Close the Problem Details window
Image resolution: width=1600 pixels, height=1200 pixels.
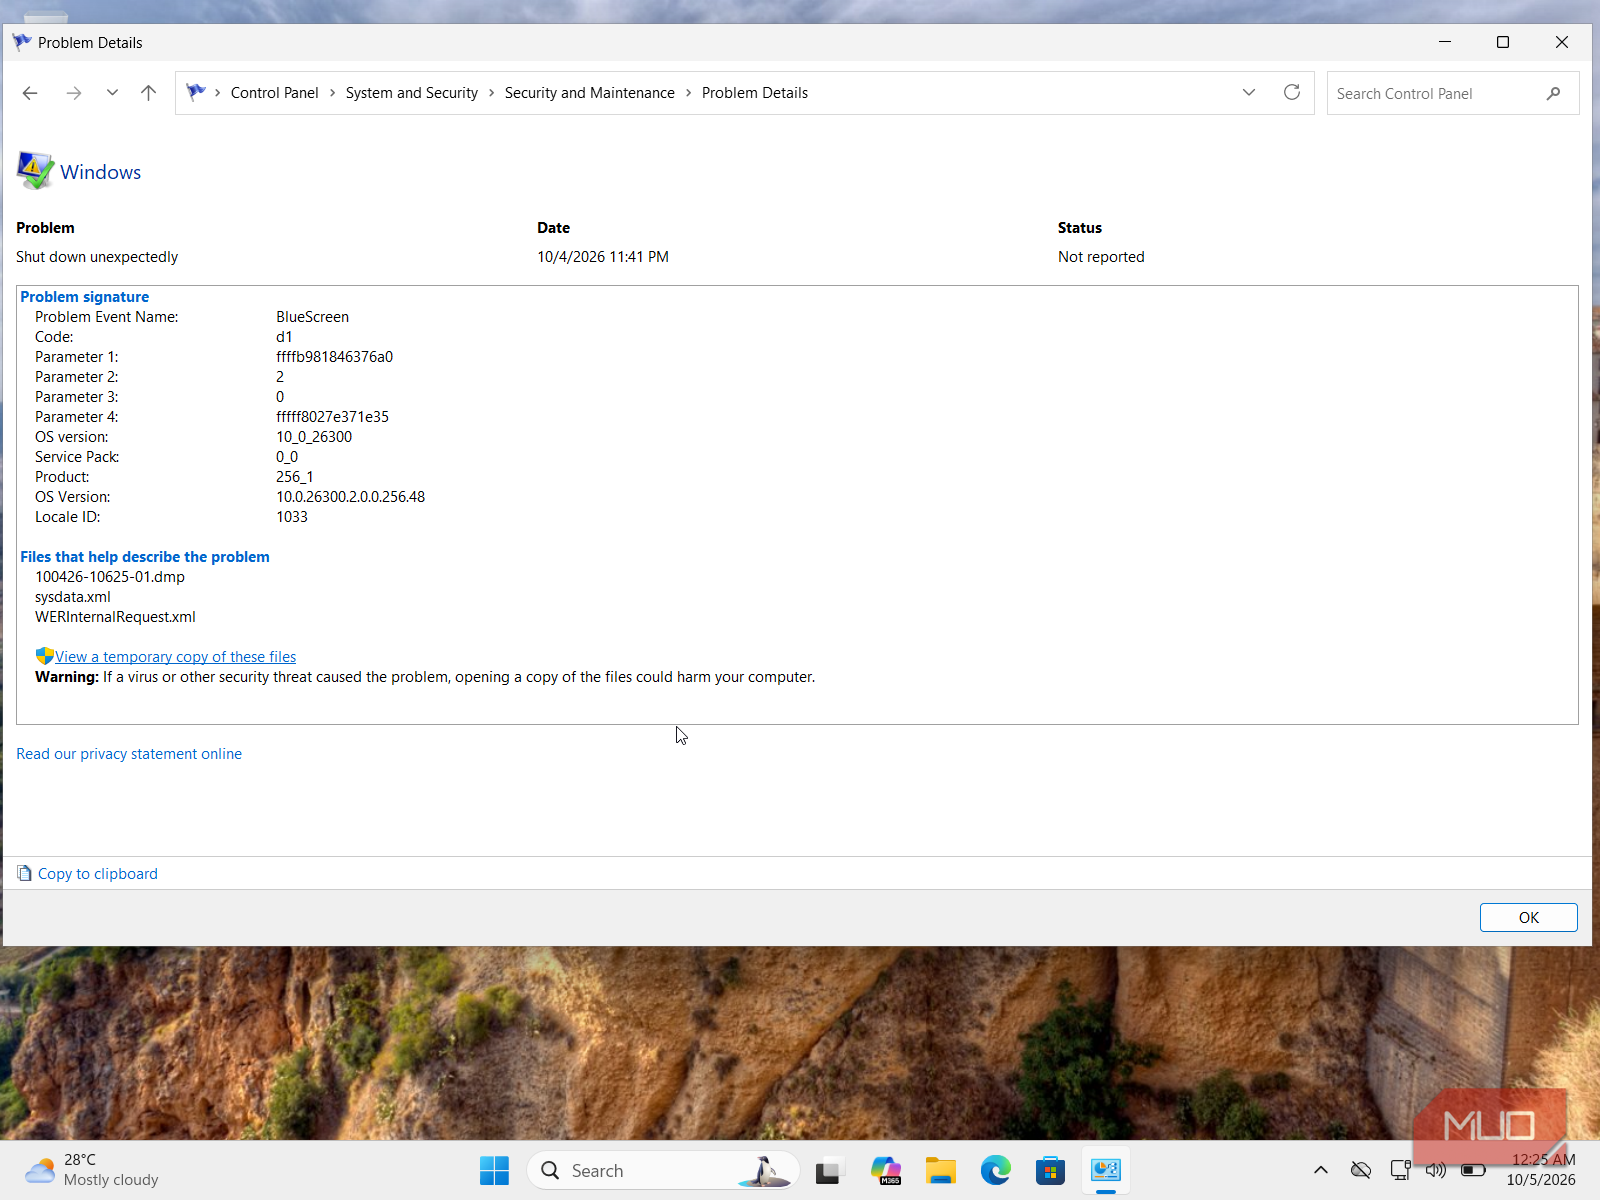pyautogui.click(x=1562, y=42)
